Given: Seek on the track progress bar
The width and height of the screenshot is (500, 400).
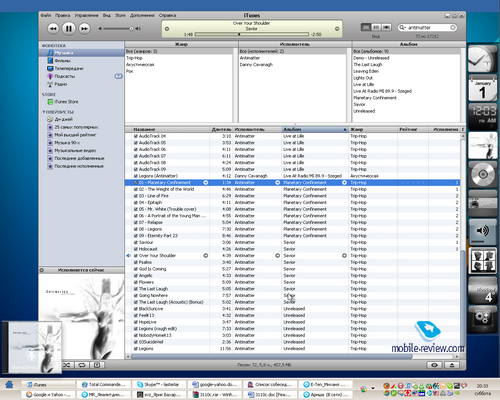Looking at the screenshot, I should [252, 34].
